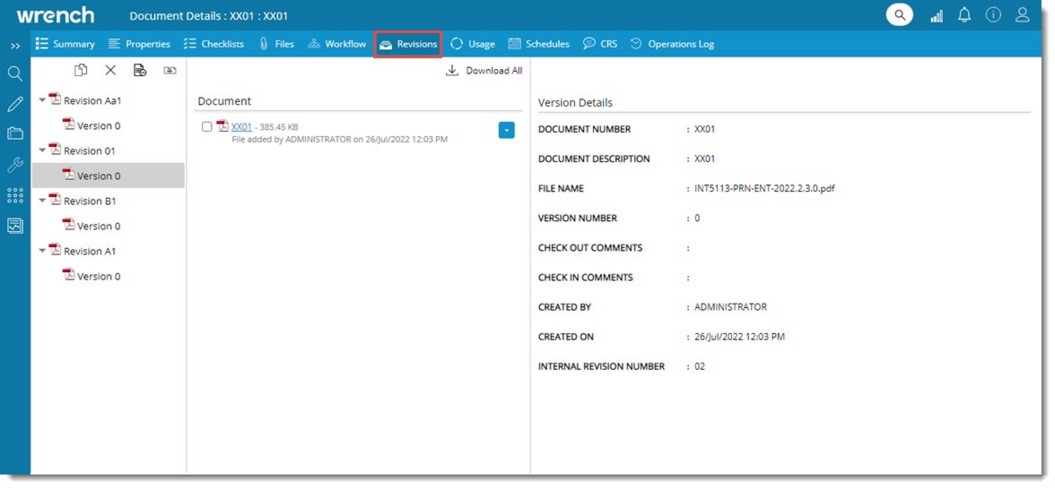Click the copy icon above revision tree
1055x488 pixels.
pyautogui.click(x=81, y=70)
